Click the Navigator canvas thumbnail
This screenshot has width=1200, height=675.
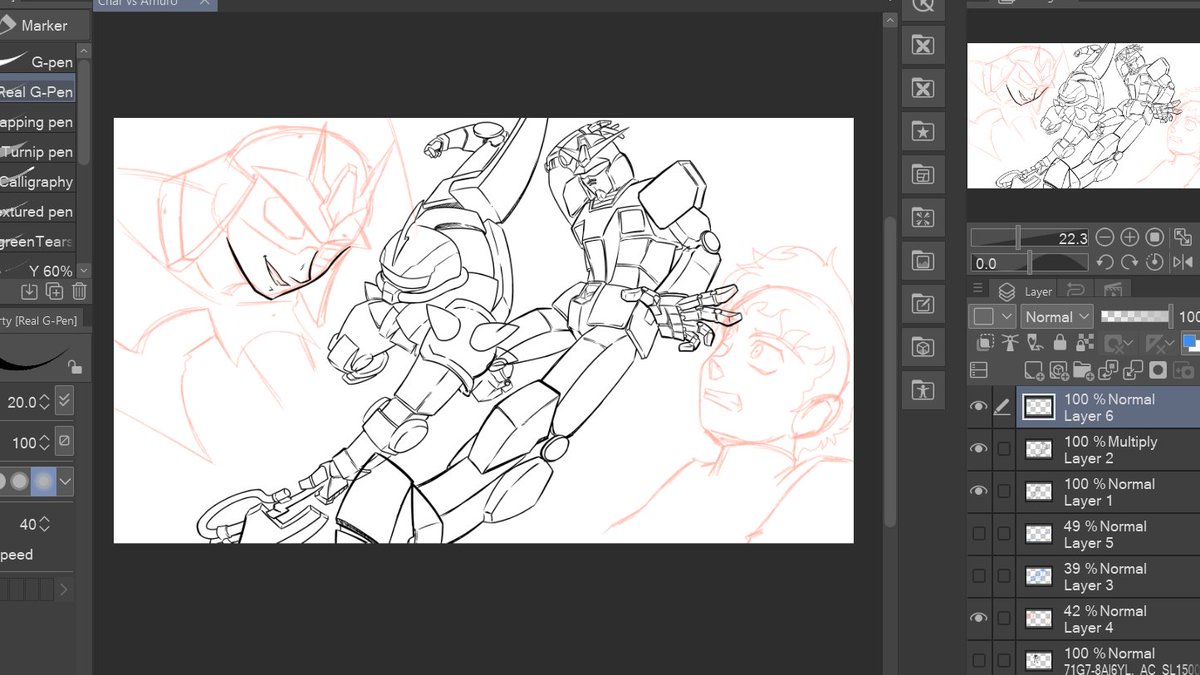click(x=1083, y=115)
